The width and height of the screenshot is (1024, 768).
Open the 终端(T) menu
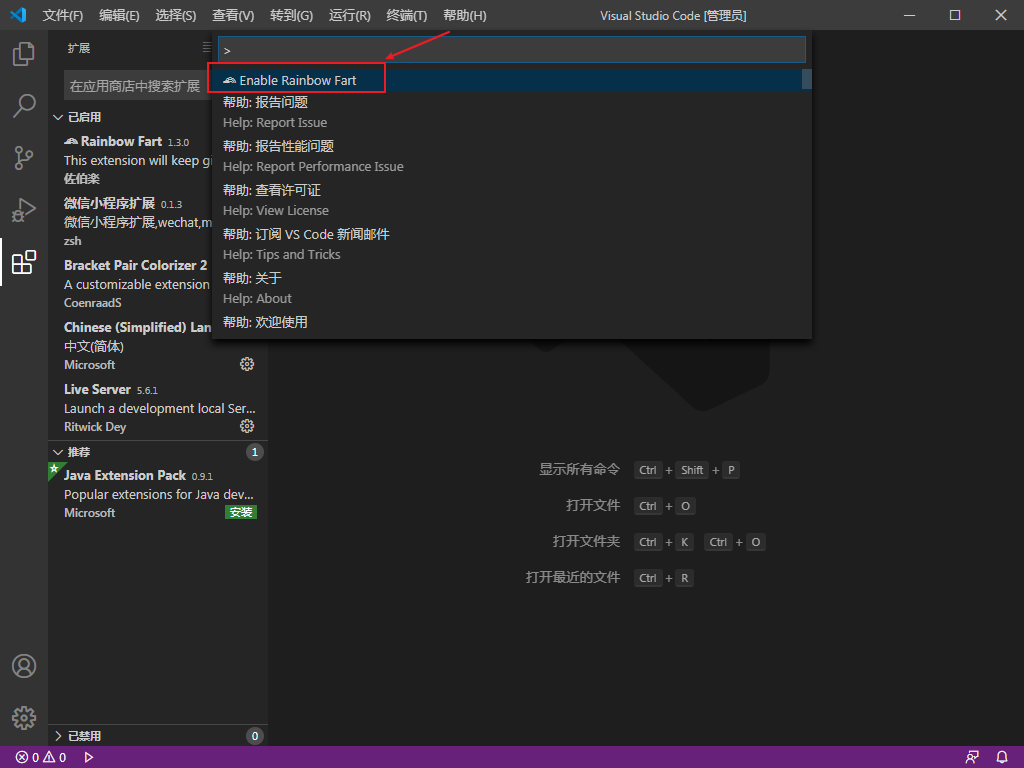[x=406, y=15]
